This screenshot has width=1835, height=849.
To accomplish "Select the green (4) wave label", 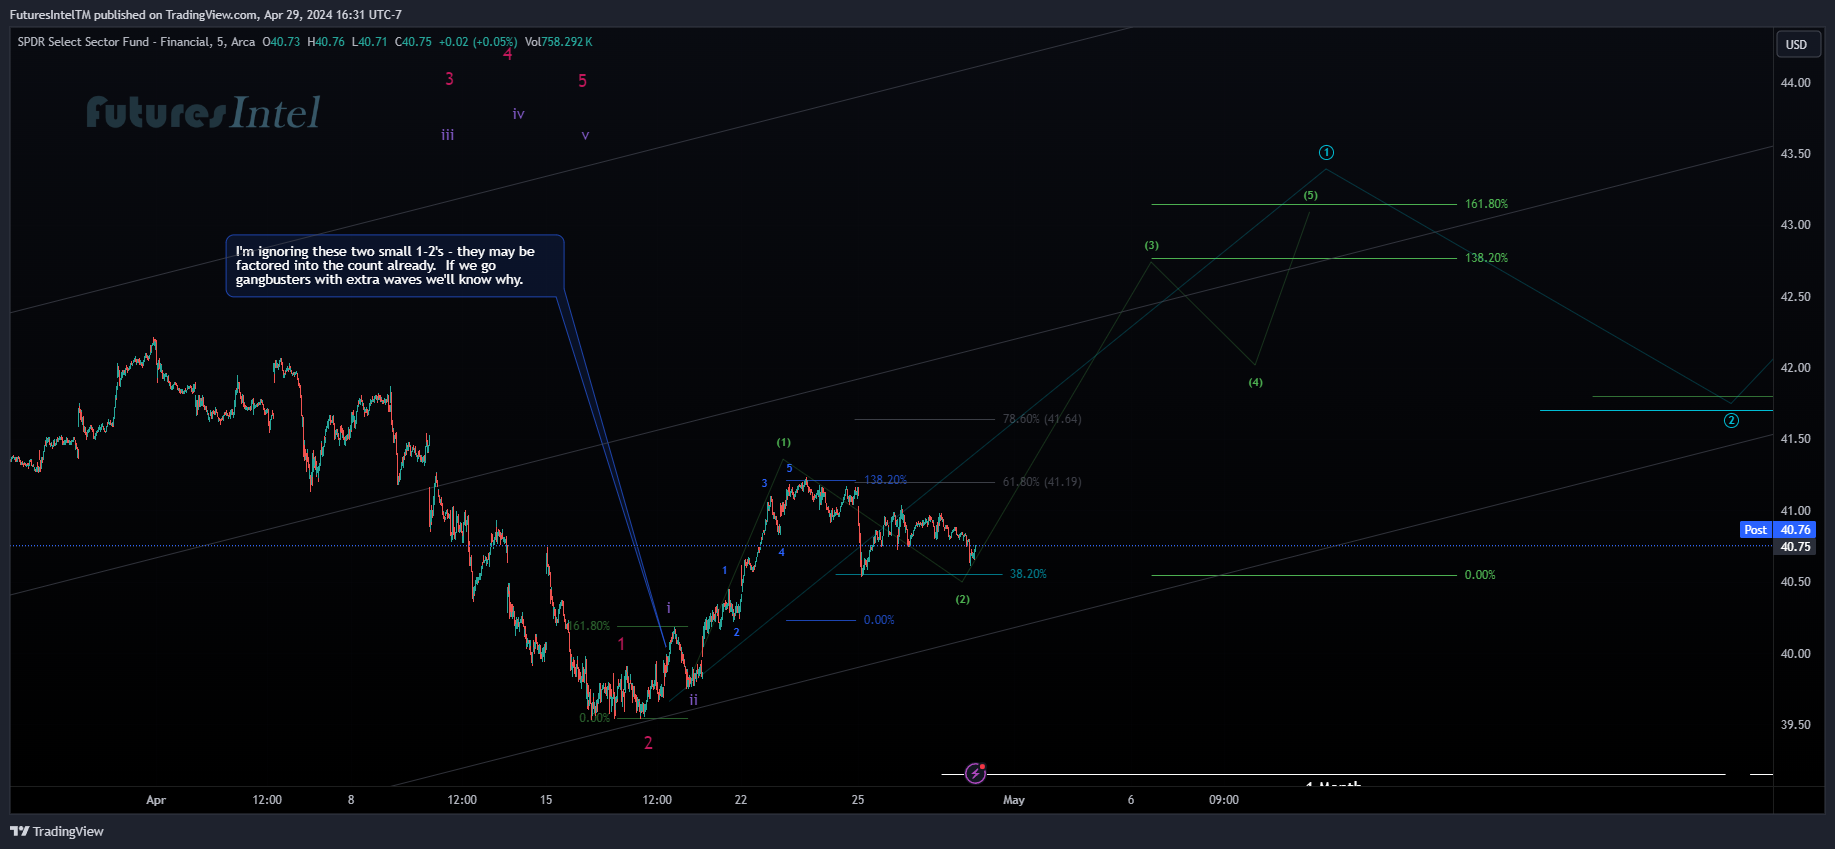I will 1256,382.
